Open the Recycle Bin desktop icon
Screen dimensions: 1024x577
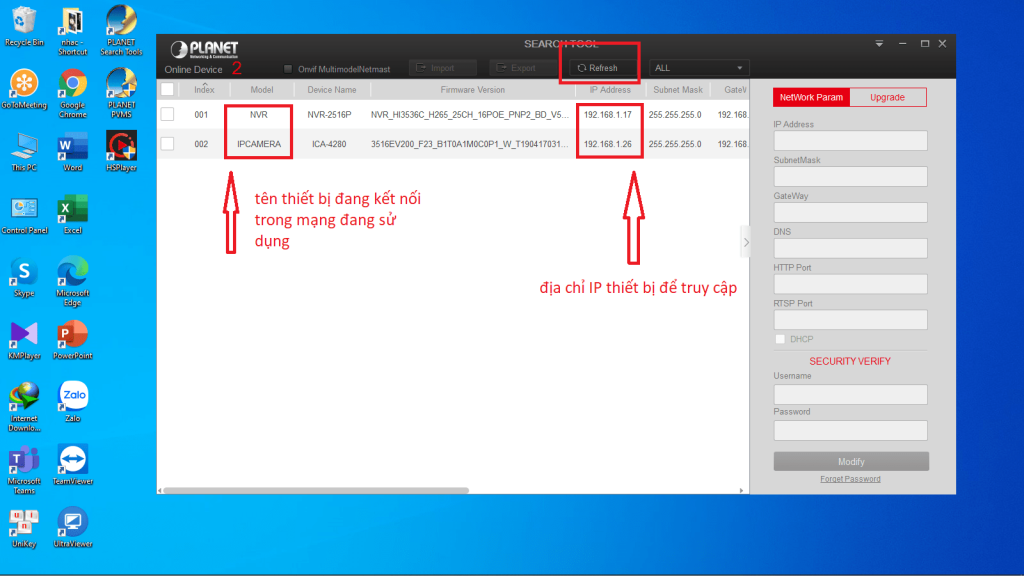click(x=24, y=27)
